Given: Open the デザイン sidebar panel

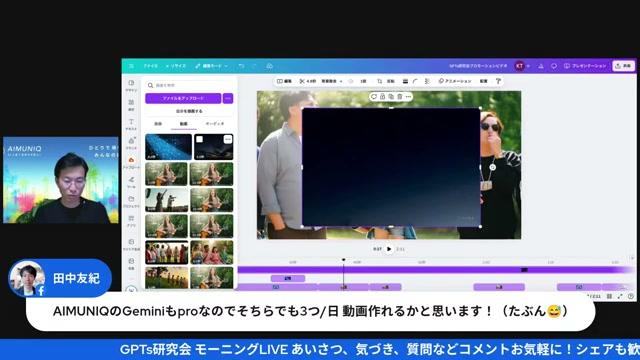Looking at the screenshot, I should click(x=131, y=85).
